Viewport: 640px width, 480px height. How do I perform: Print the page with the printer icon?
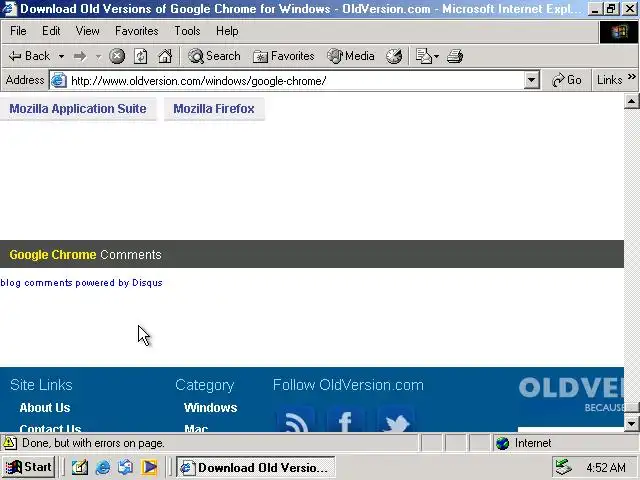tap(455, 56)
